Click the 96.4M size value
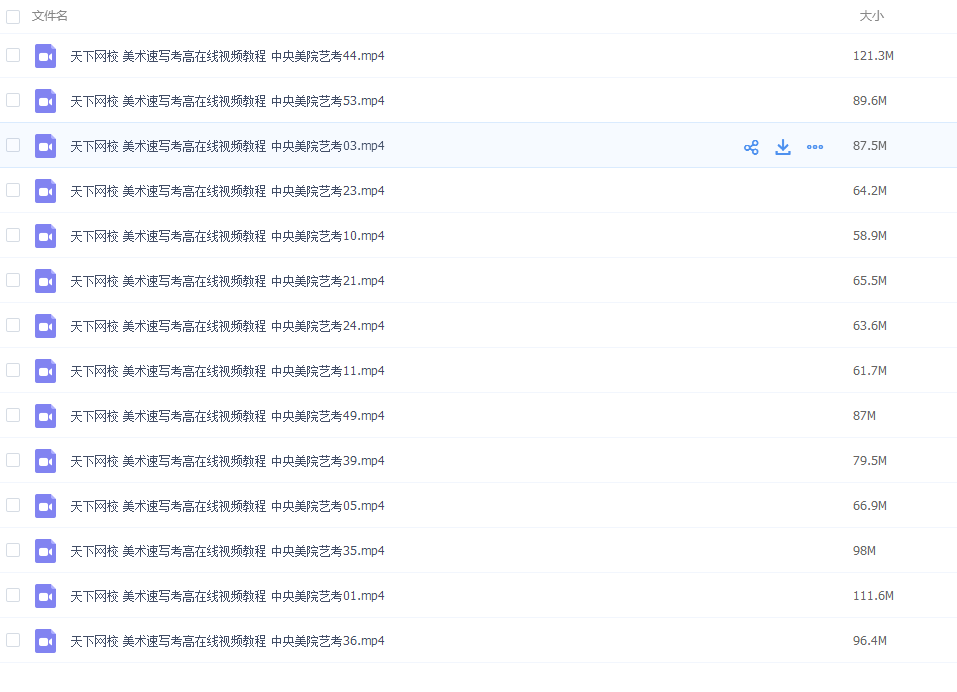This screenshot has width=957, height=692. tap(870, 641)
